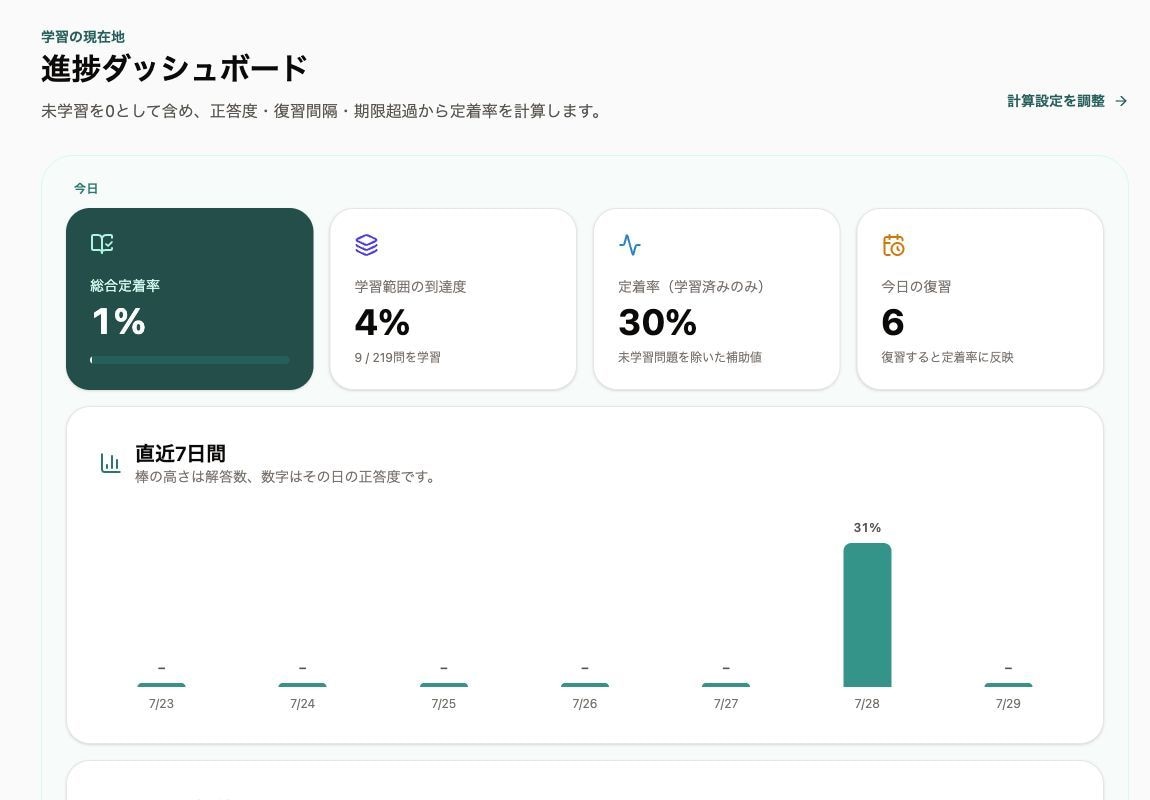The image size is (1150, 800).
Task: Click the 総合定着率 label
Action: click(125, 286)
